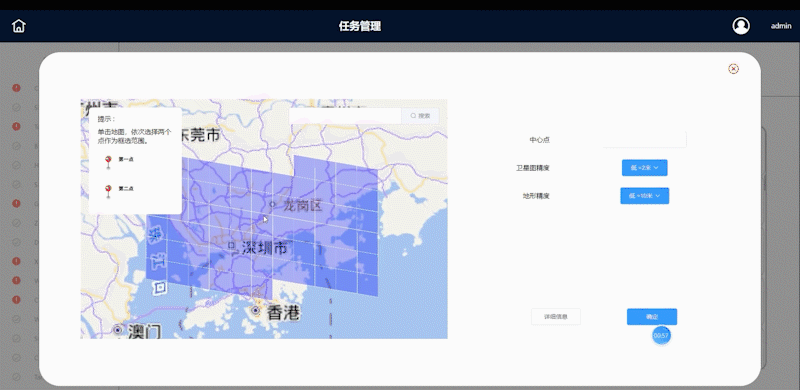Click the 中心点 input field
The width and height of the screenshot is (800, 390).
tap(644, 139)
